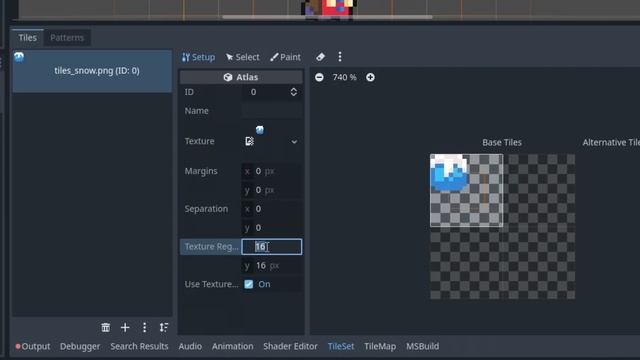
Task: Open the TileSet bottom panel
Action: [x=341, y=346]
